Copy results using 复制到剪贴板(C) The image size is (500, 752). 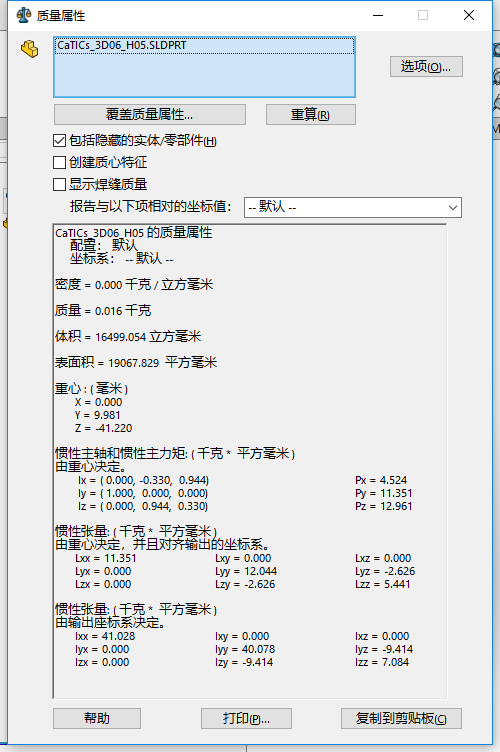pyautogui.click(x=401, y=718)
